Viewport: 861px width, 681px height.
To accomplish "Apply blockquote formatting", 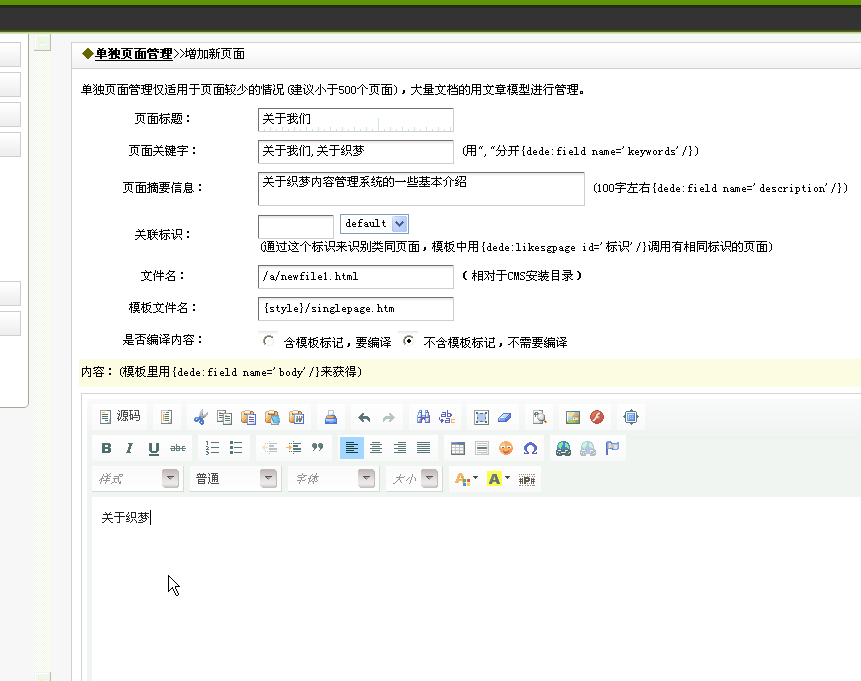I will tap(317, 448).
